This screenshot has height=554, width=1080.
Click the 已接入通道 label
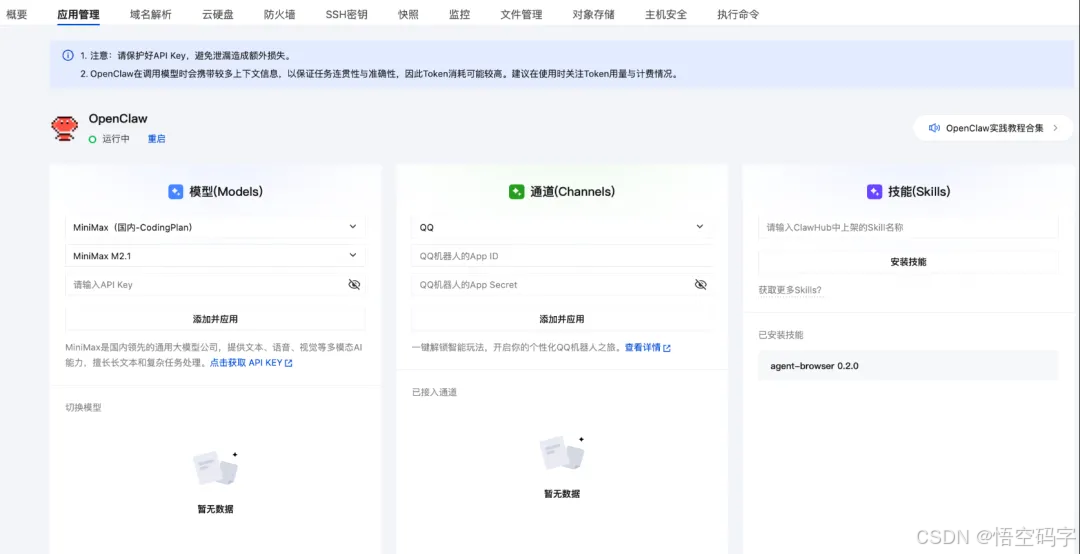pos(435,393)
